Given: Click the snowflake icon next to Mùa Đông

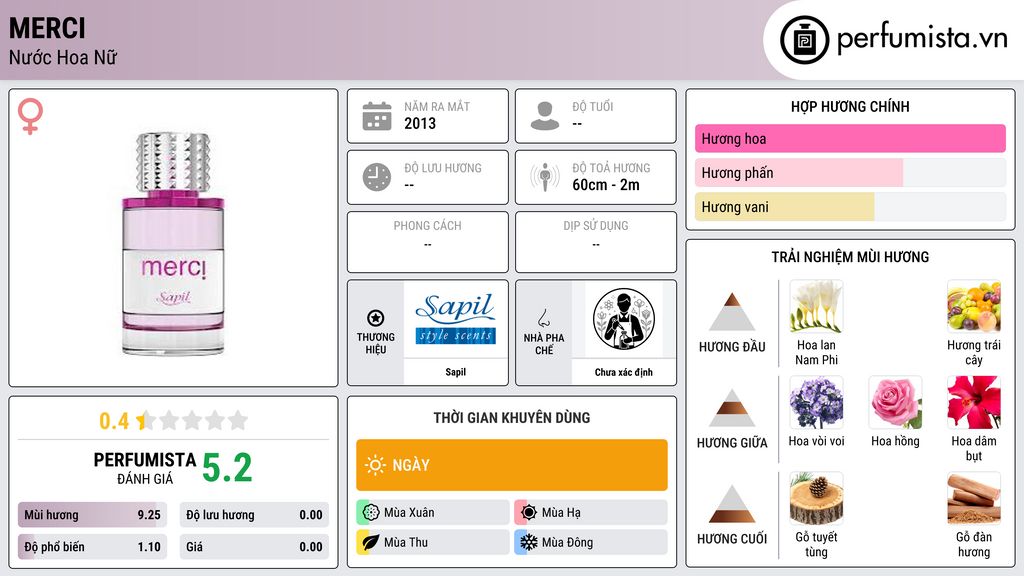Looking at the screenshot, I should (x=529, y=542).
